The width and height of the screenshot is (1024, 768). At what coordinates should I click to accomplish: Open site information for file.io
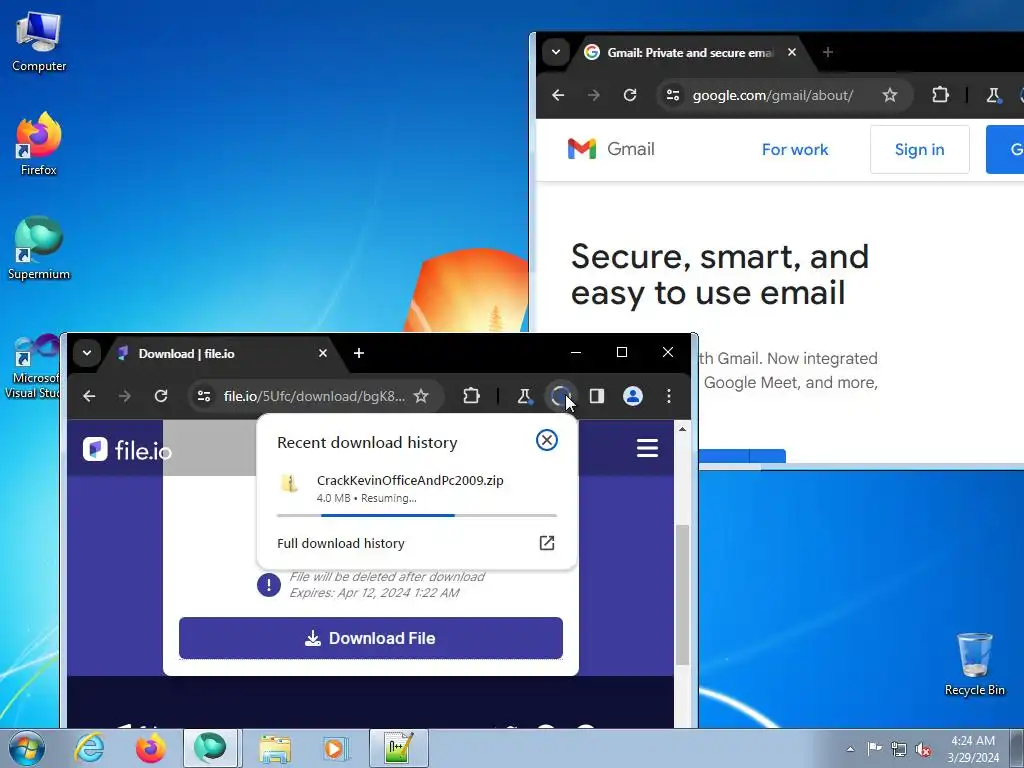(x=204, y=396)
